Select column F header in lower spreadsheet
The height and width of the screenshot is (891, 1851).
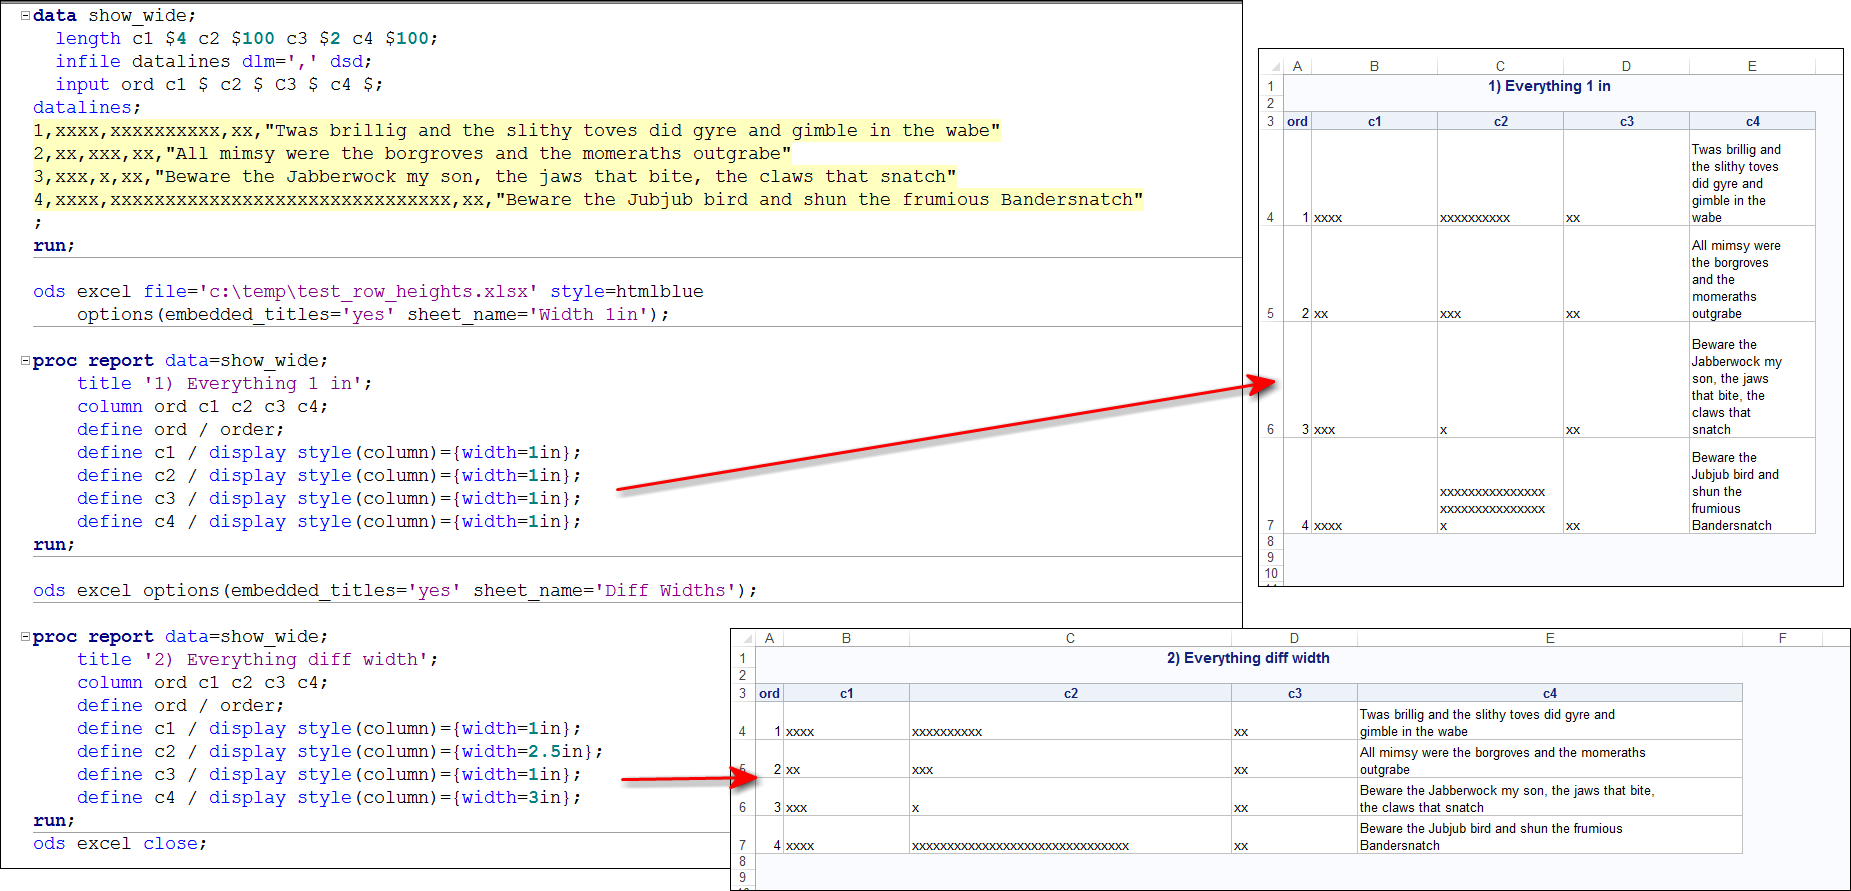point(1782,638)
